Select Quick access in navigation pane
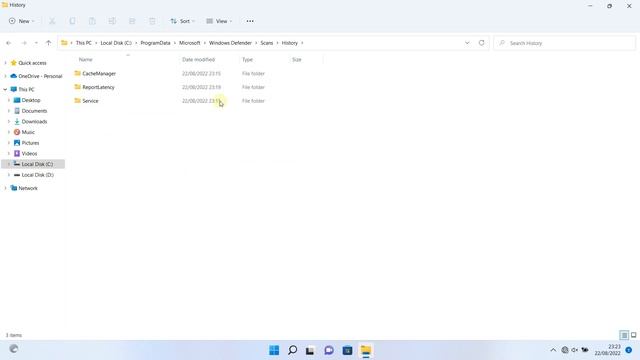640x360 pixels. click(32, 63)
